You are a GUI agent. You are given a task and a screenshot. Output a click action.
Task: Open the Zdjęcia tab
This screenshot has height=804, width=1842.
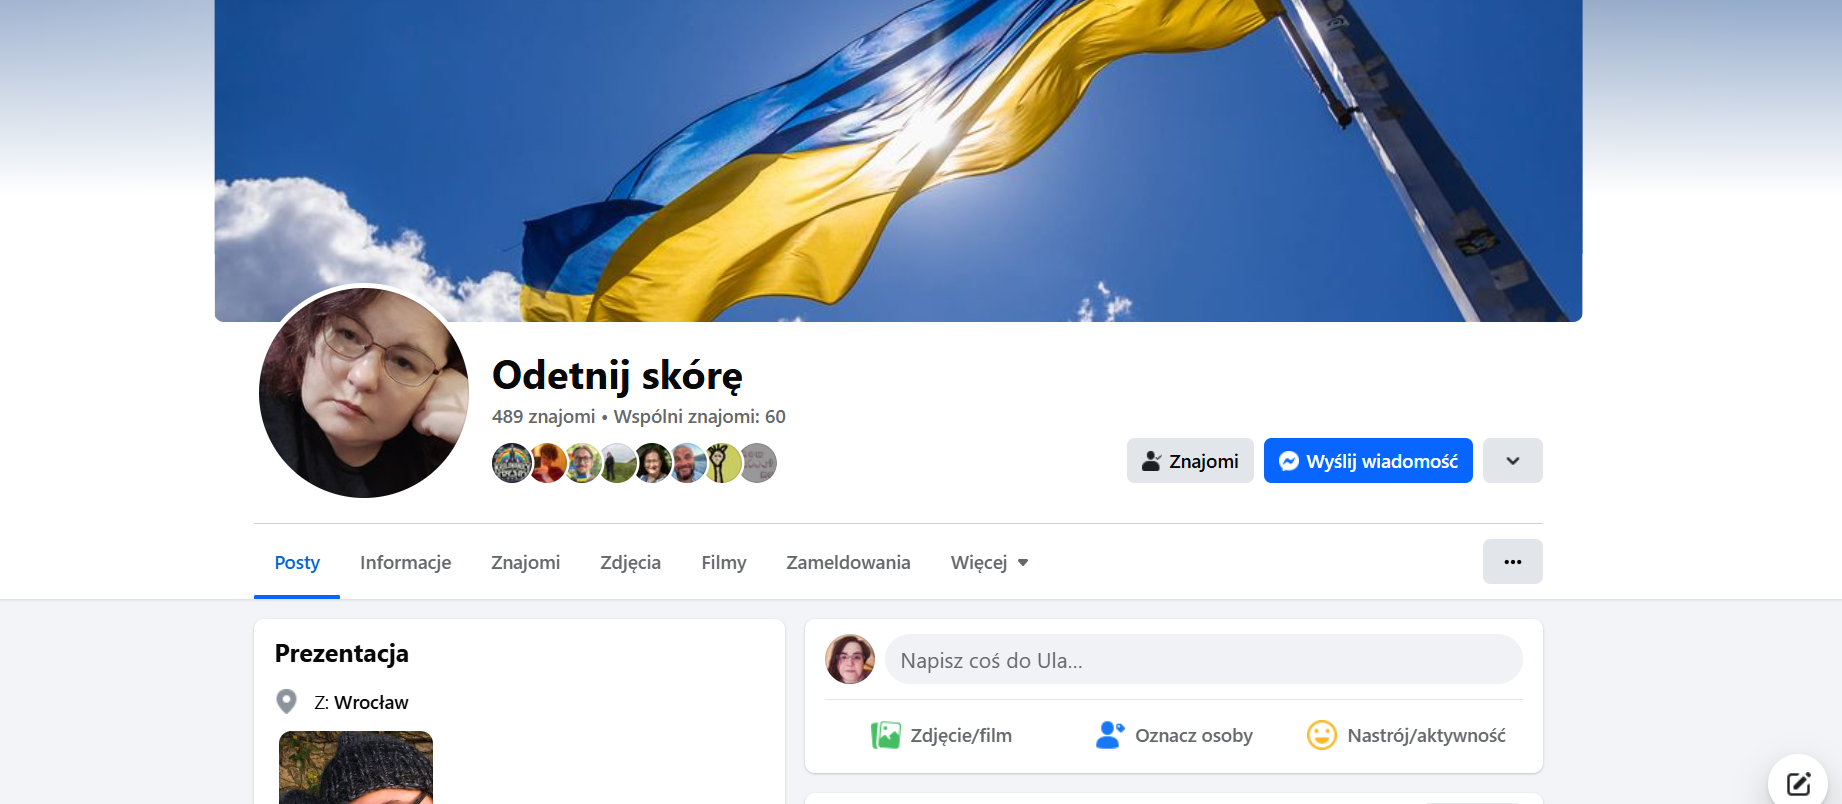point(630,562)
